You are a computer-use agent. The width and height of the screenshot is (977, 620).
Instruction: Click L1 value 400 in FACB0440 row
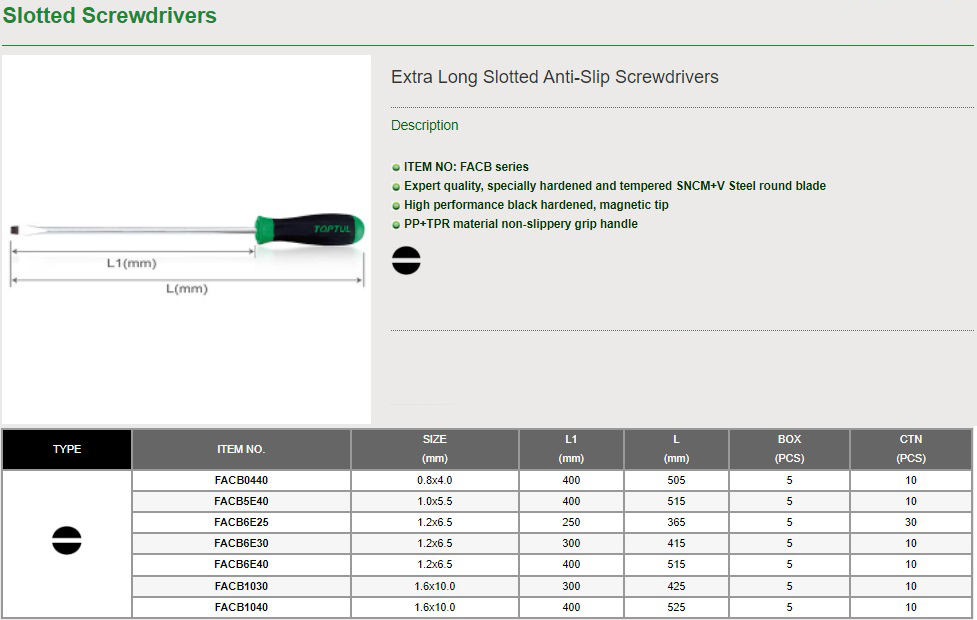[x=571, y=480]
